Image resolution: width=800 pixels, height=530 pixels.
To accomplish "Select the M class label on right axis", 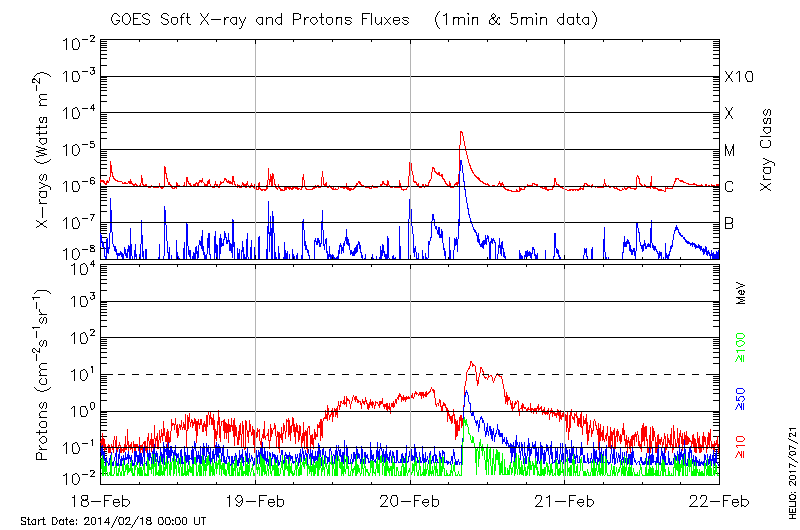I will pyautogui.click(x=730, y=150).
